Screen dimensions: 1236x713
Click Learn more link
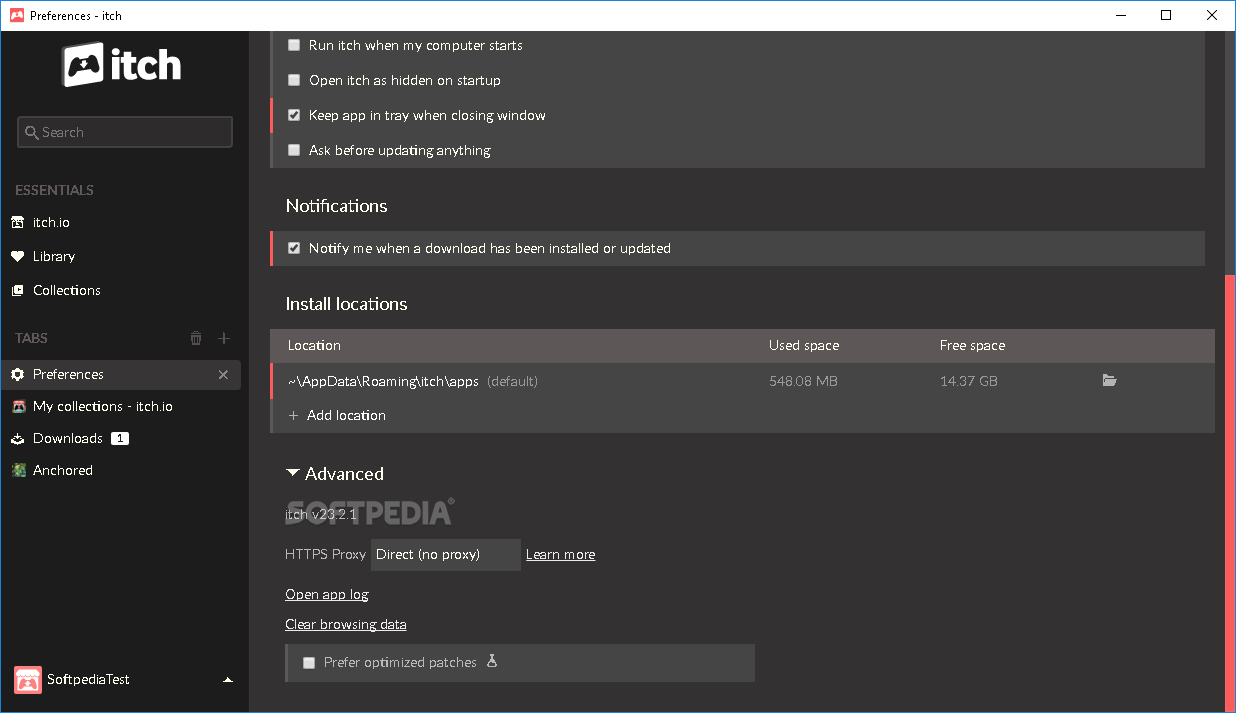pyautogui.click(x=560, y=554)
